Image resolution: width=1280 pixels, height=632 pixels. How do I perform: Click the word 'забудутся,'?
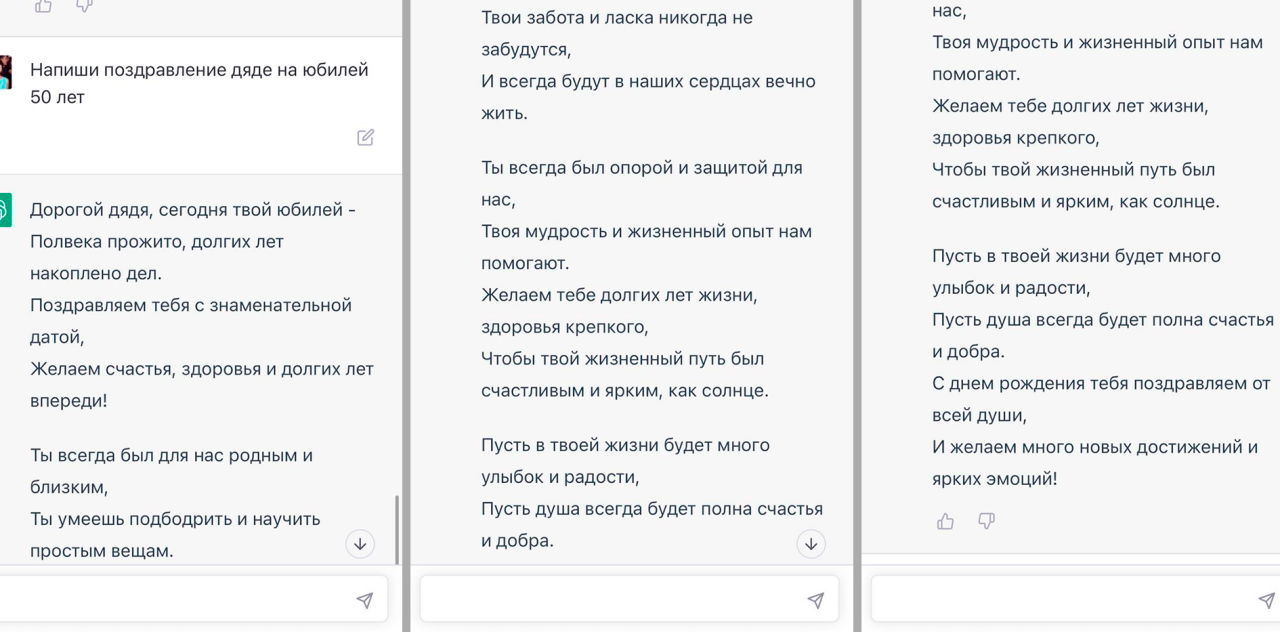tap(526, 50)
